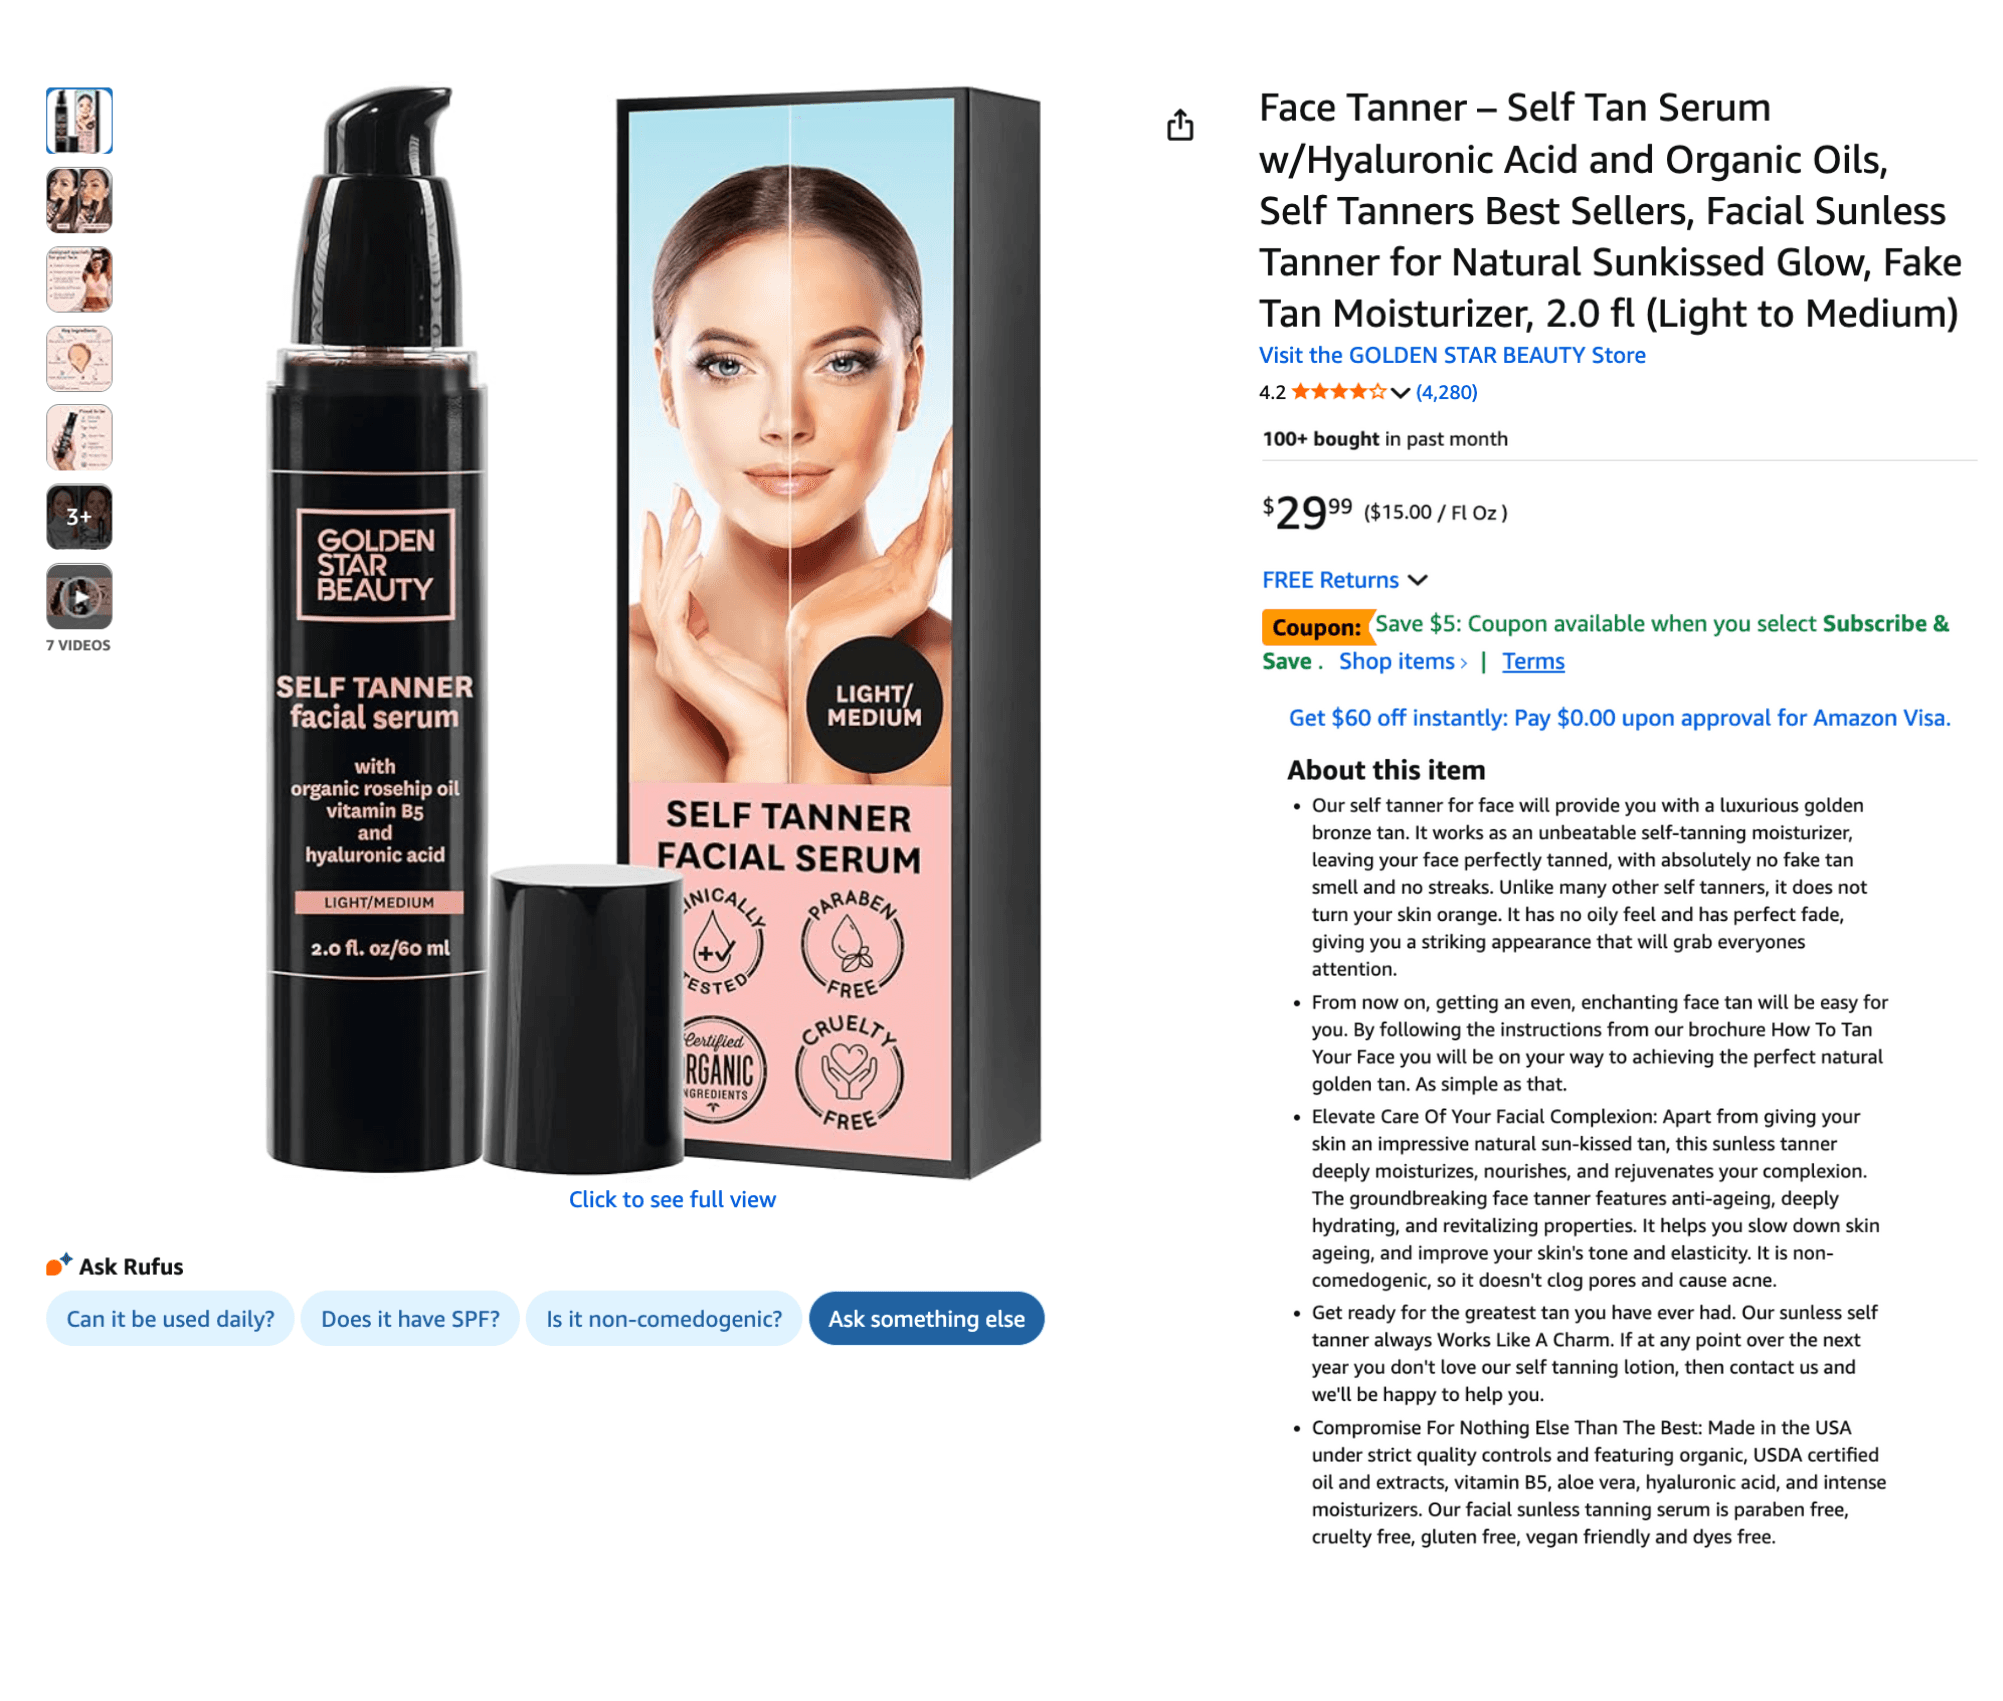Play the product video thumbnail
2003x1701 pixels.
[79, 597]
